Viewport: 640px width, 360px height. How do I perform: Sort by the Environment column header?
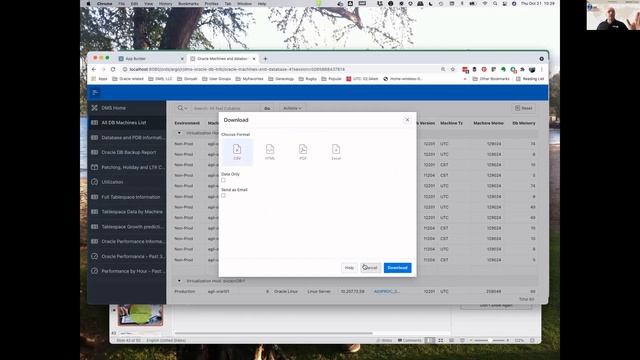point(187,123)
